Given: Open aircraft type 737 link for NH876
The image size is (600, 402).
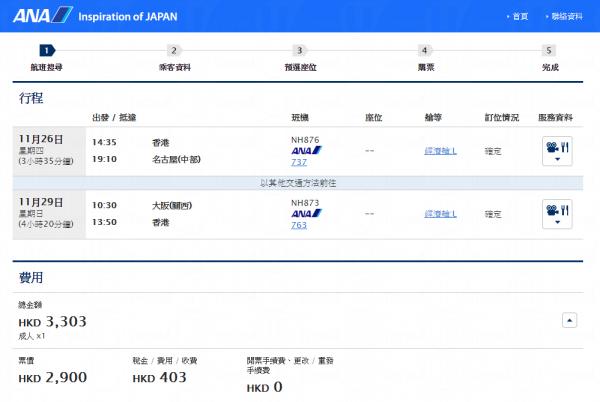Looking at the screenshot, I should click(x=299, y=162).
